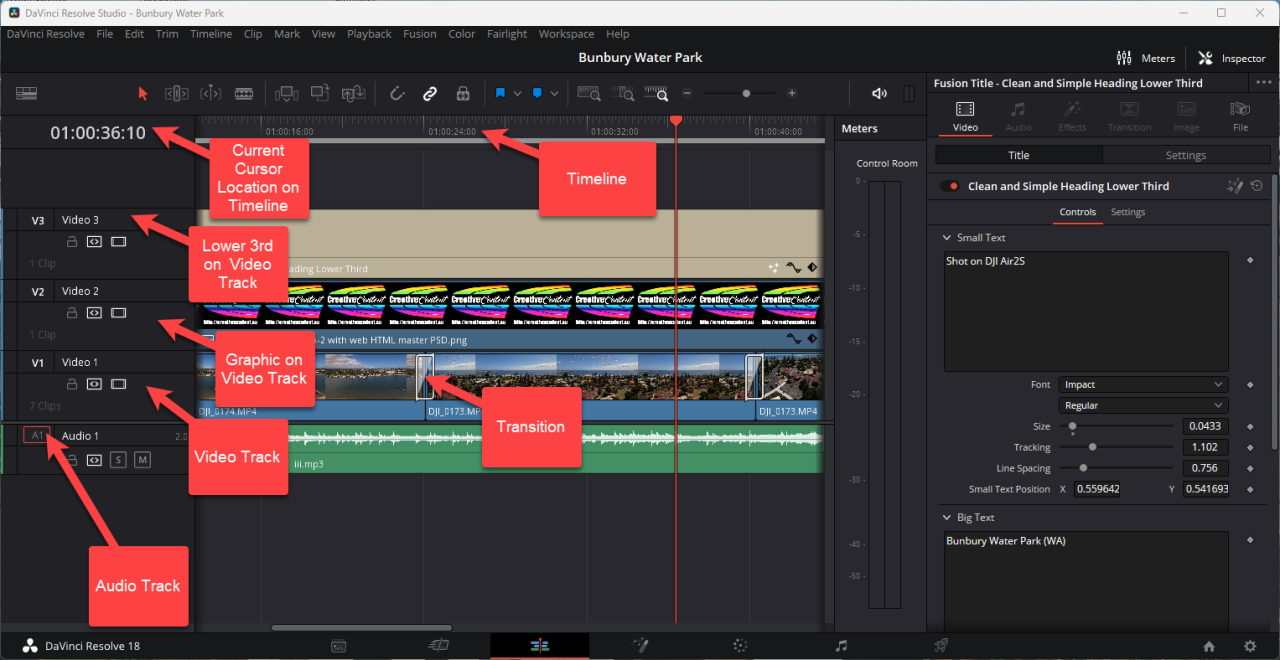Go to the Fairlight audio page
1280x660 pixels.
coord(840,646)
